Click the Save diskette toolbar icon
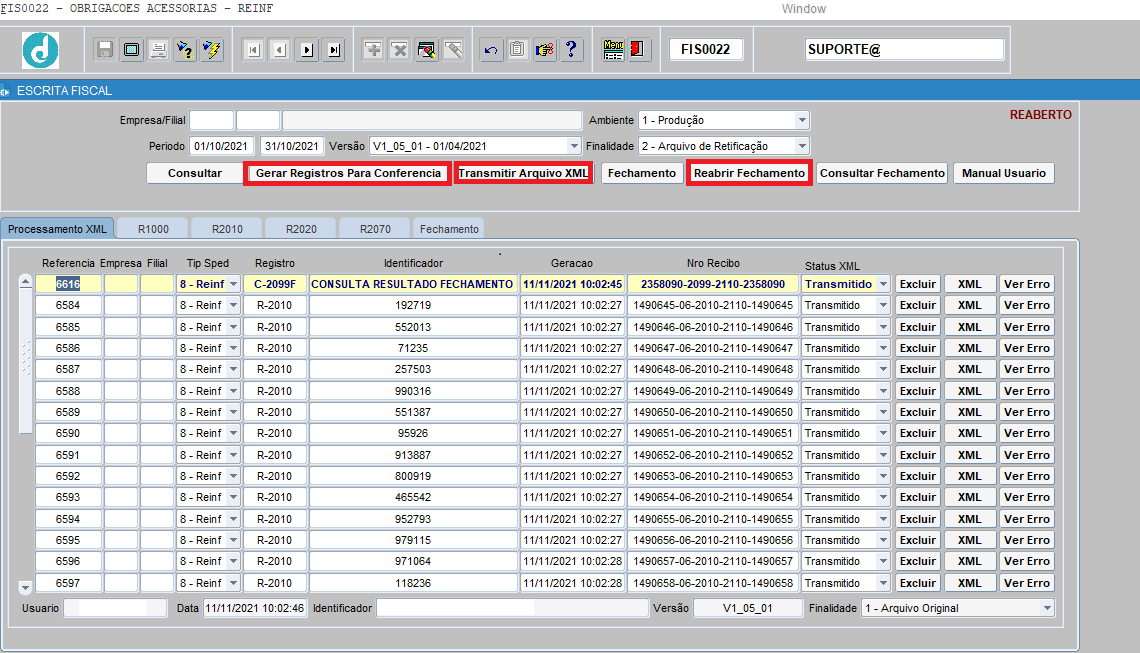1140x653 pixels. 105,49
